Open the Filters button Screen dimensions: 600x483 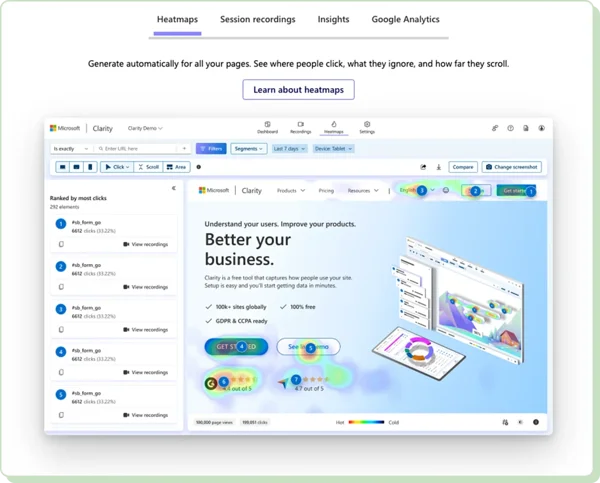(x=211, y=148)
